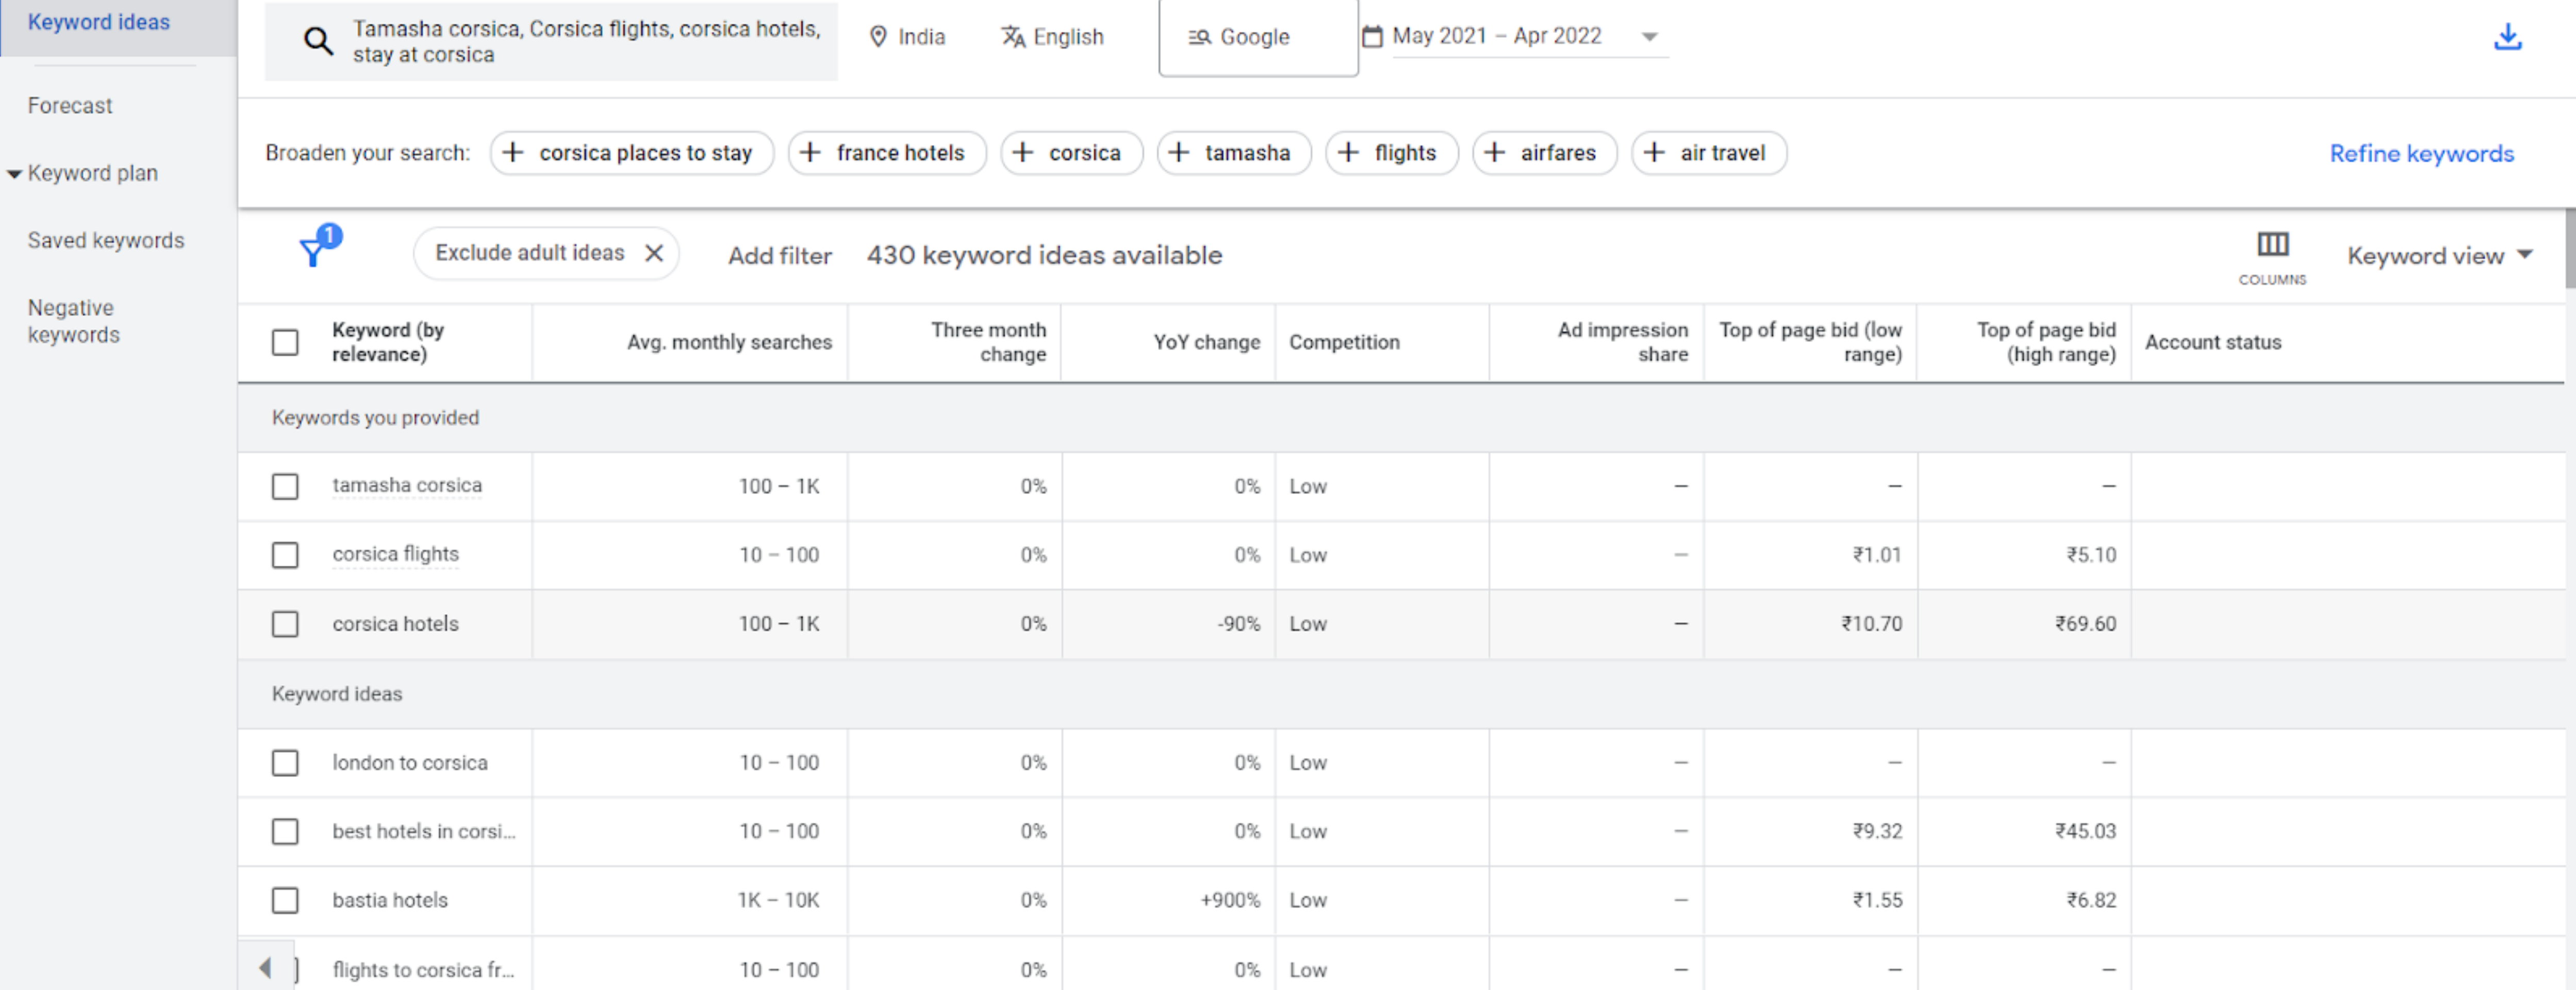2576x990 pixels.
Task: Click the 'corsica hotels' keyword text
Action: 395,624
